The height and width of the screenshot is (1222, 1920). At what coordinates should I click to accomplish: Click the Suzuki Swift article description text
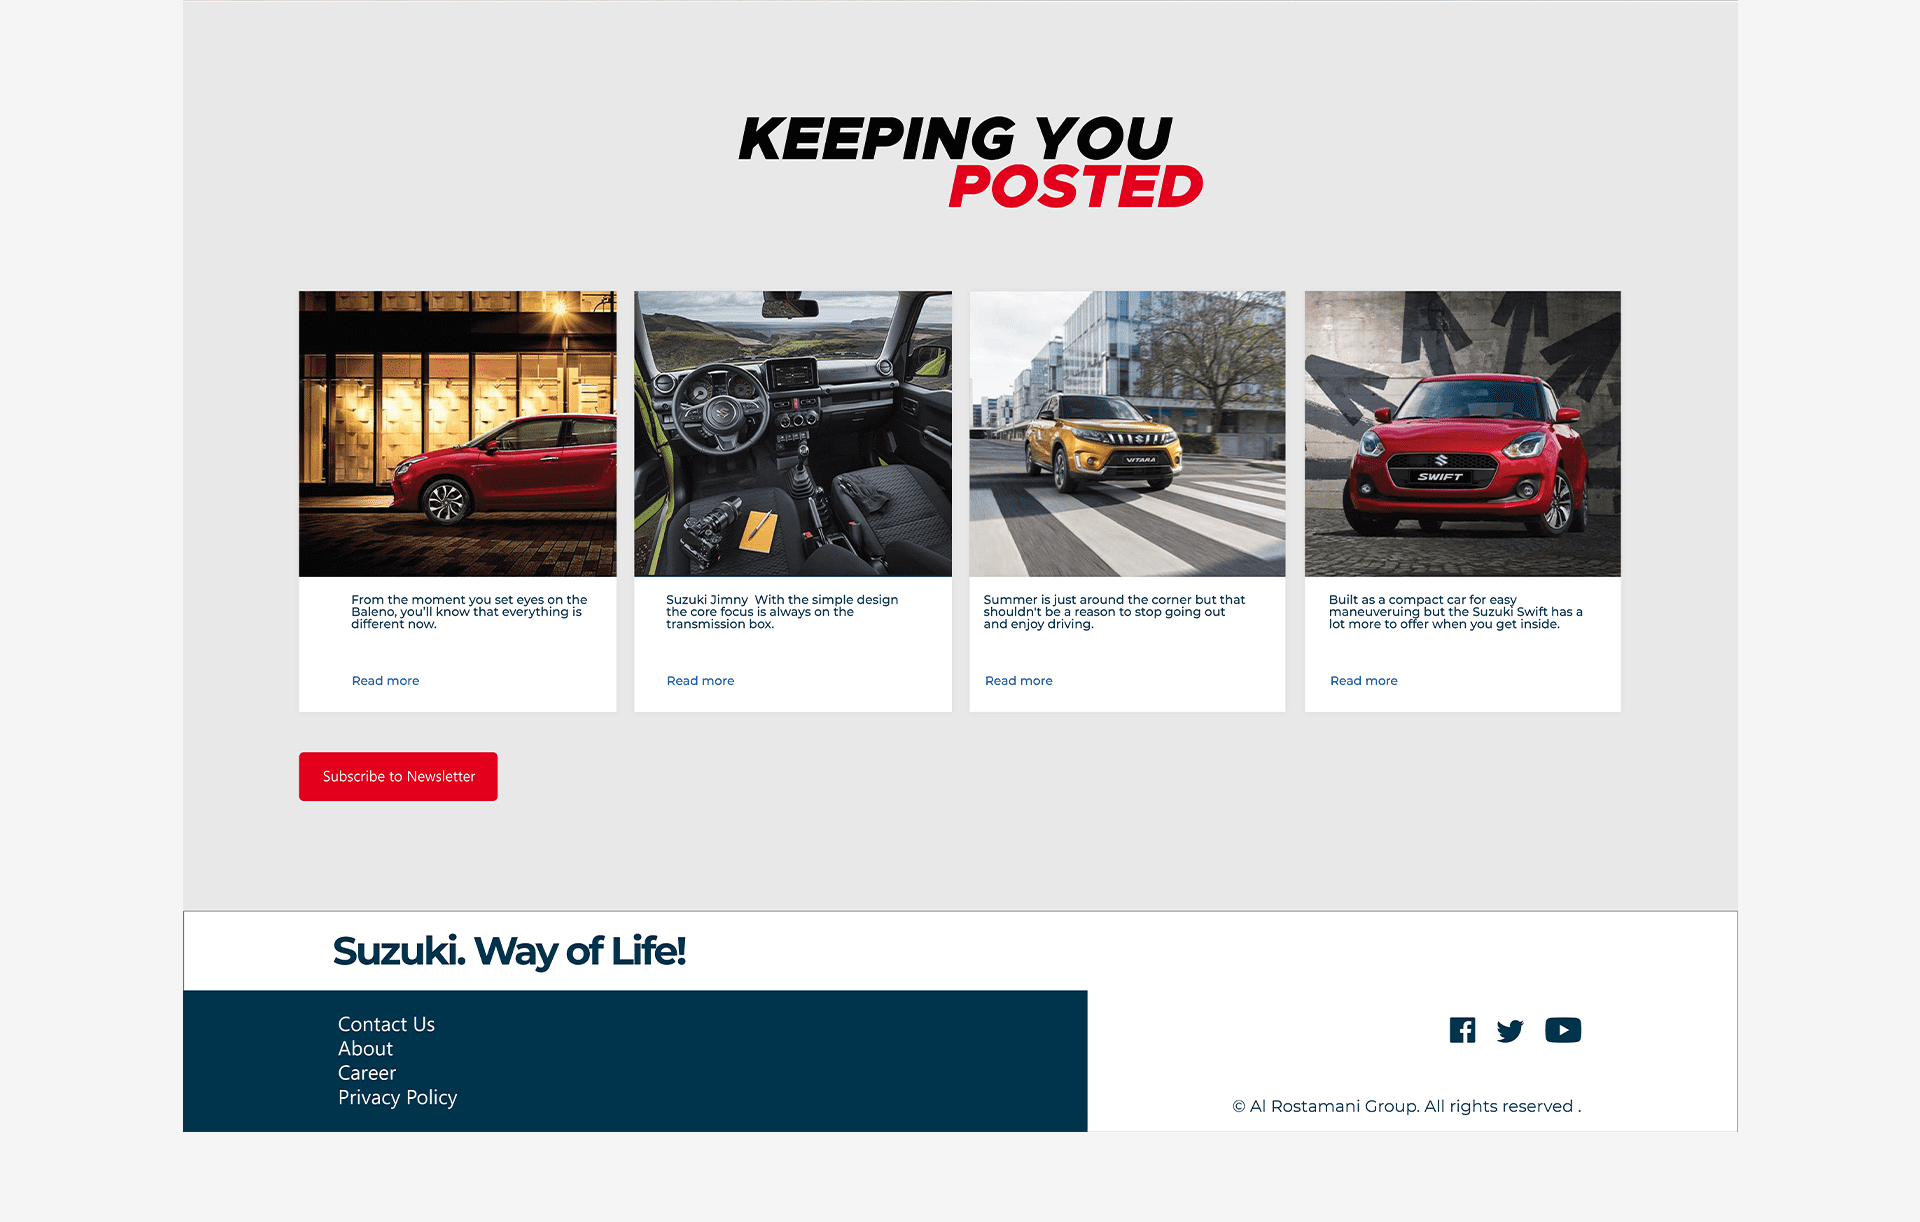coord(1455,612)
